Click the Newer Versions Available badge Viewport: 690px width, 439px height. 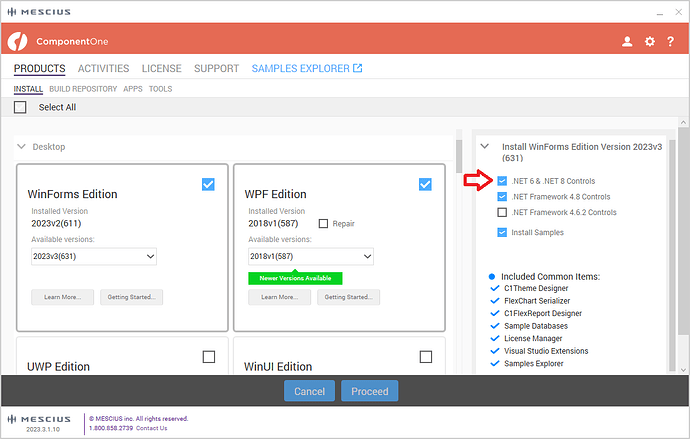[x=295, y=278]
